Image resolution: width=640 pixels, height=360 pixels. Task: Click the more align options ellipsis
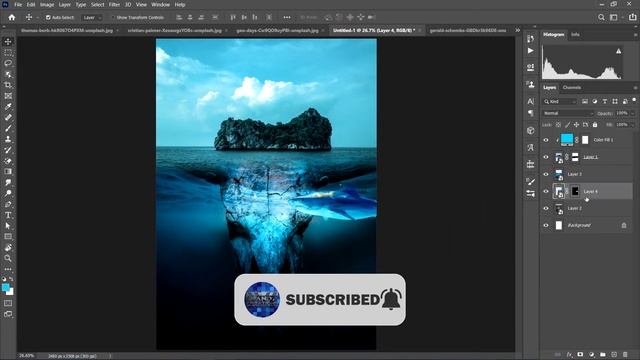[287, 18]
